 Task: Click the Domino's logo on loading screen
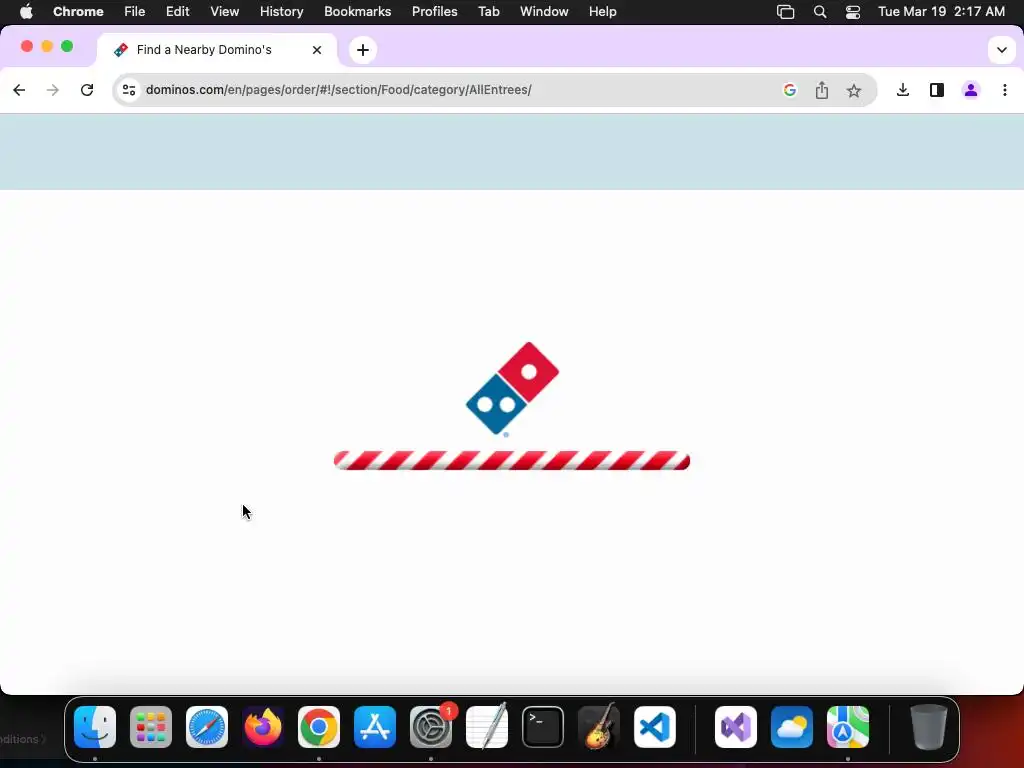click(513, 389)
